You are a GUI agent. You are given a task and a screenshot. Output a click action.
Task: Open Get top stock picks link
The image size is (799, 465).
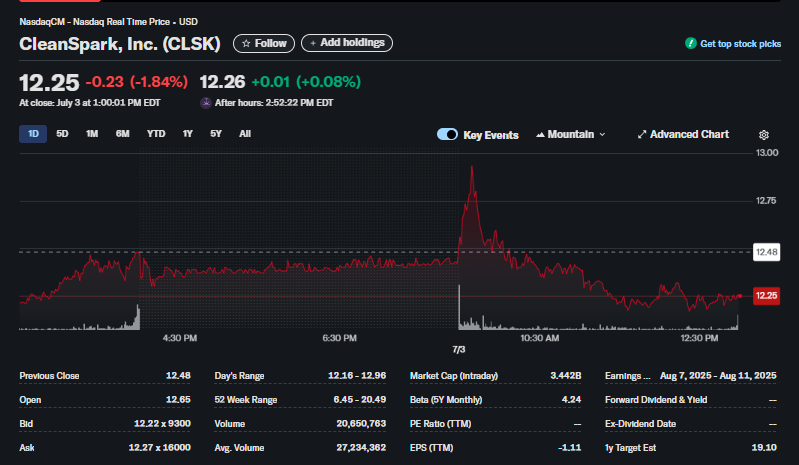740,44
